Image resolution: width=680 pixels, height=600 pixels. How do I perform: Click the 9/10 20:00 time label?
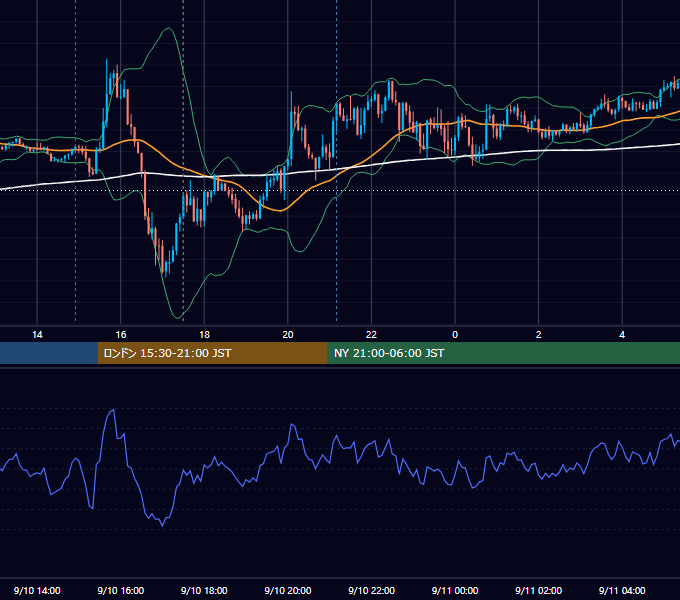288,590
